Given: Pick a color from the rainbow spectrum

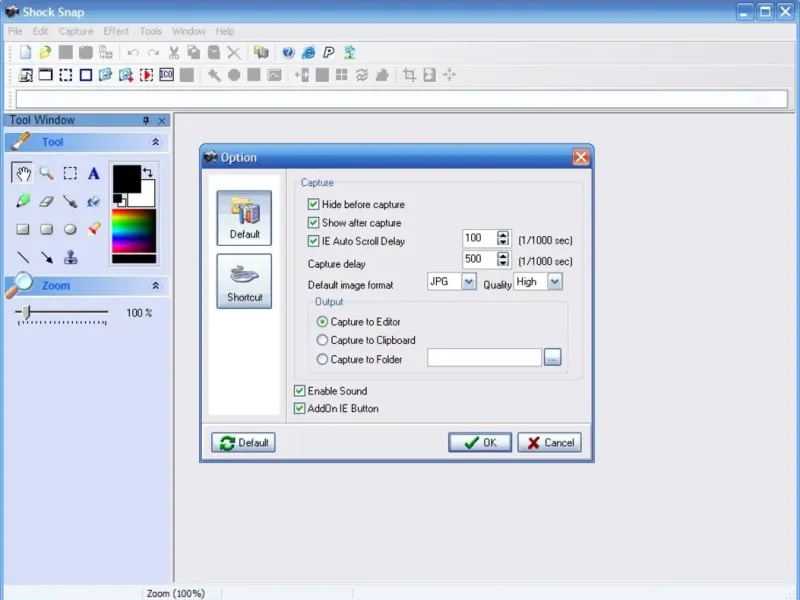Looking at the screenshot, I should click(134, 231).
